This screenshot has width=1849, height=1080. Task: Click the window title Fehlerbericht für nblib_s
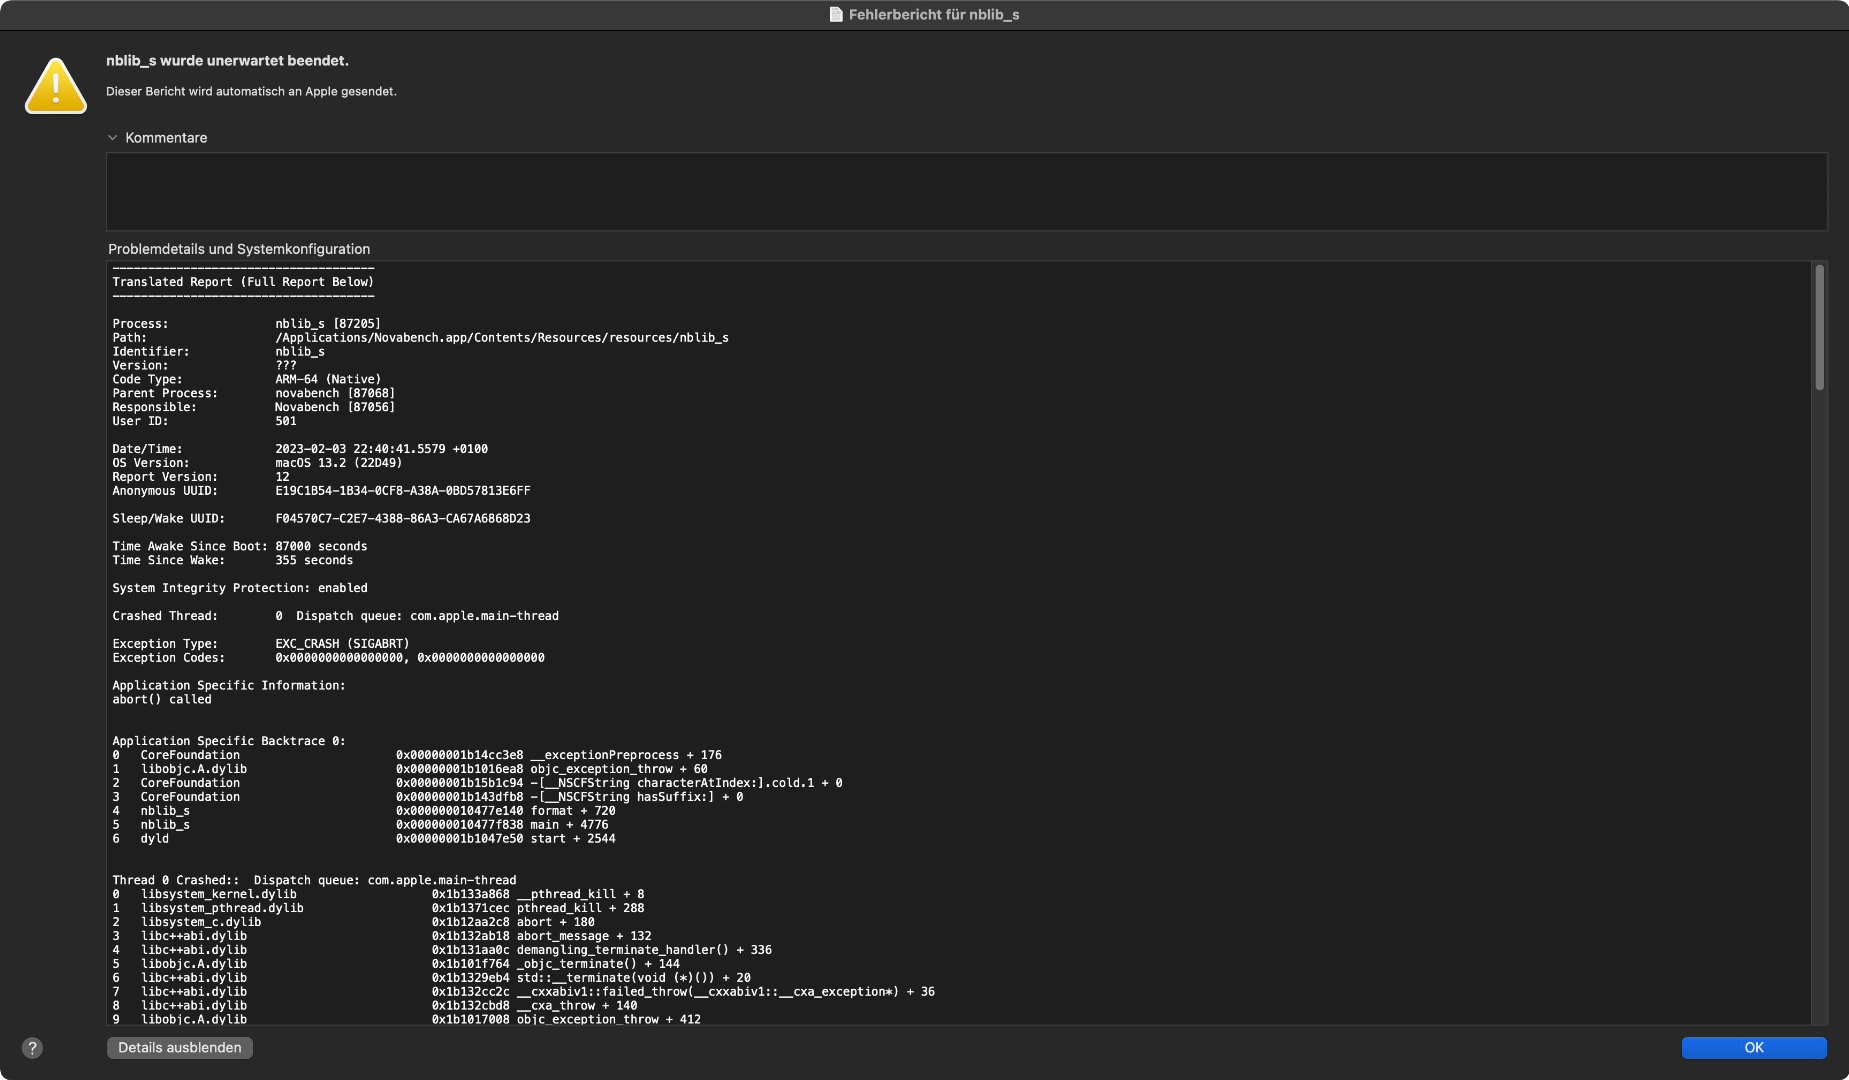pyautogui.click(x=934, y=15)
